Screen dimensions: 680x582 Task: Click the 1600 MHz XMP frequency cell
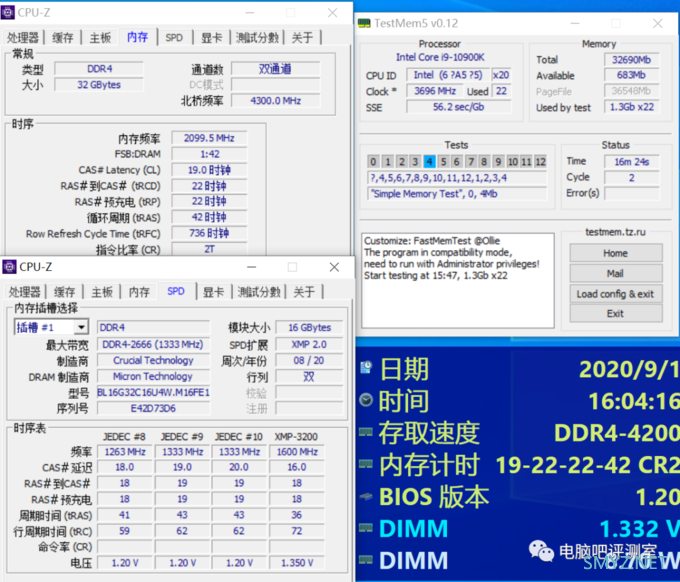[297, 452]
